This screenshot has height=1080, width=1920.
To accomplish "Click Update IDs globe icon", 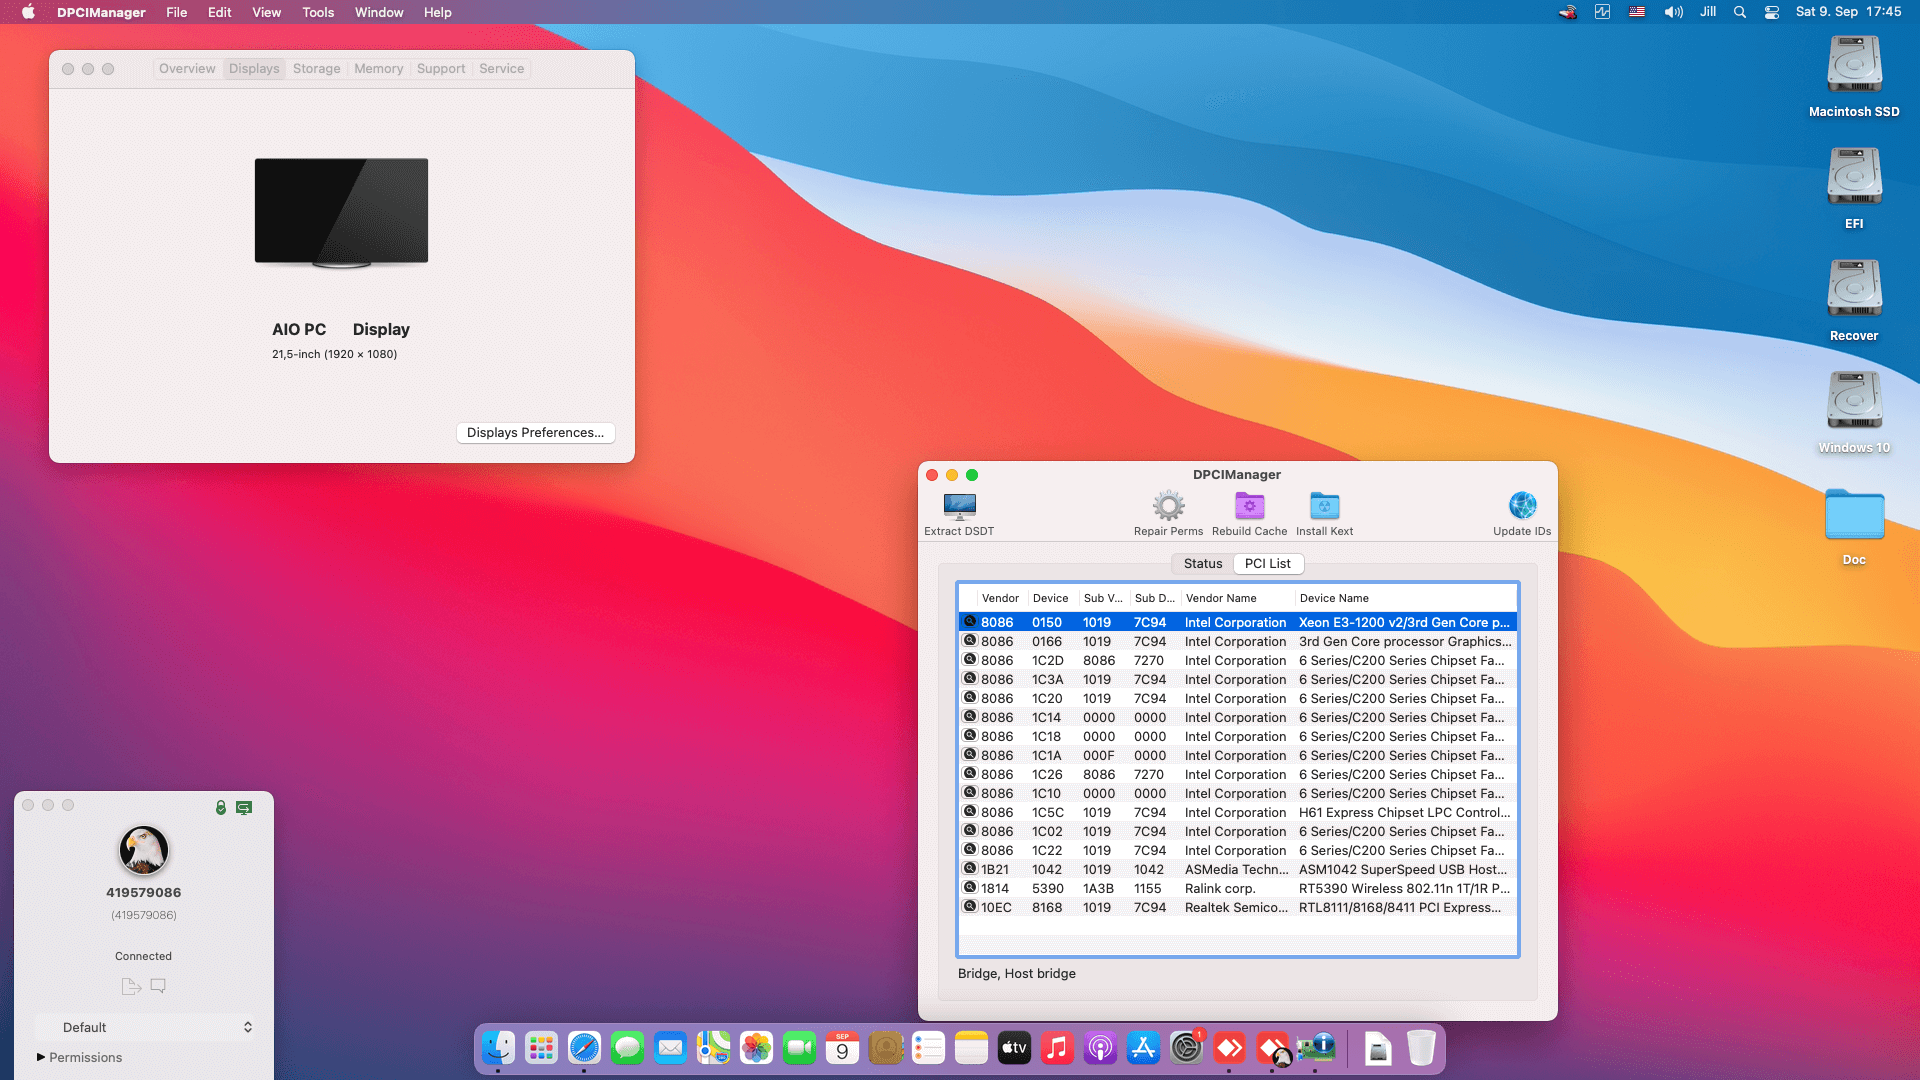I will click(1522, 506).
